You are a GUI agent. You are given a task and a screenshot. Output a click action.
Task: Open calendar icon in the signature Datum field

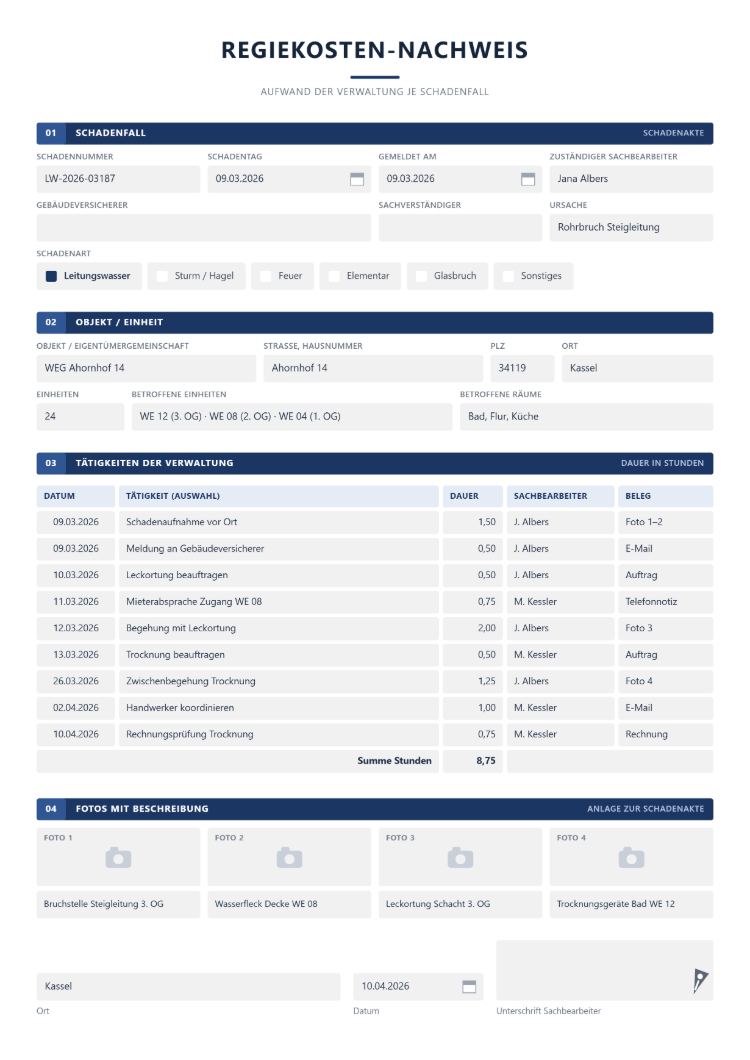coord(469,986)
